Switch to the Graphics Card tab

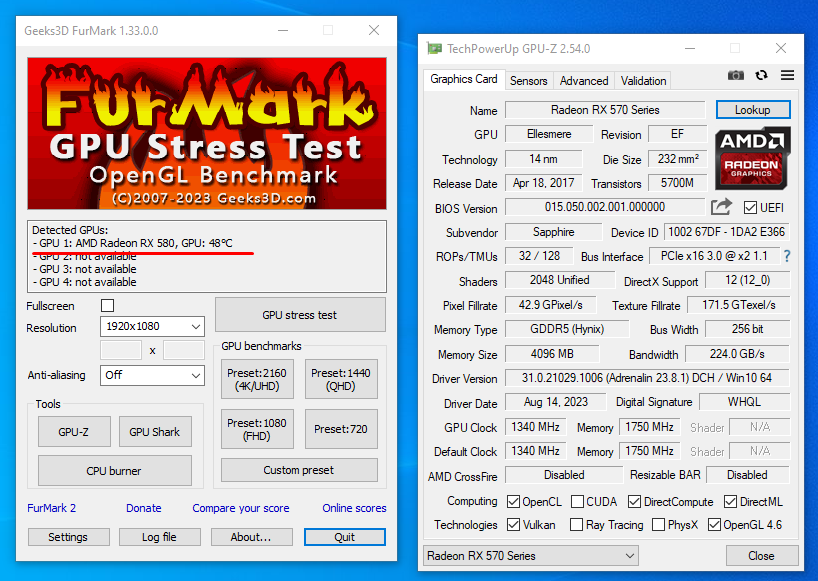(464, 79)
